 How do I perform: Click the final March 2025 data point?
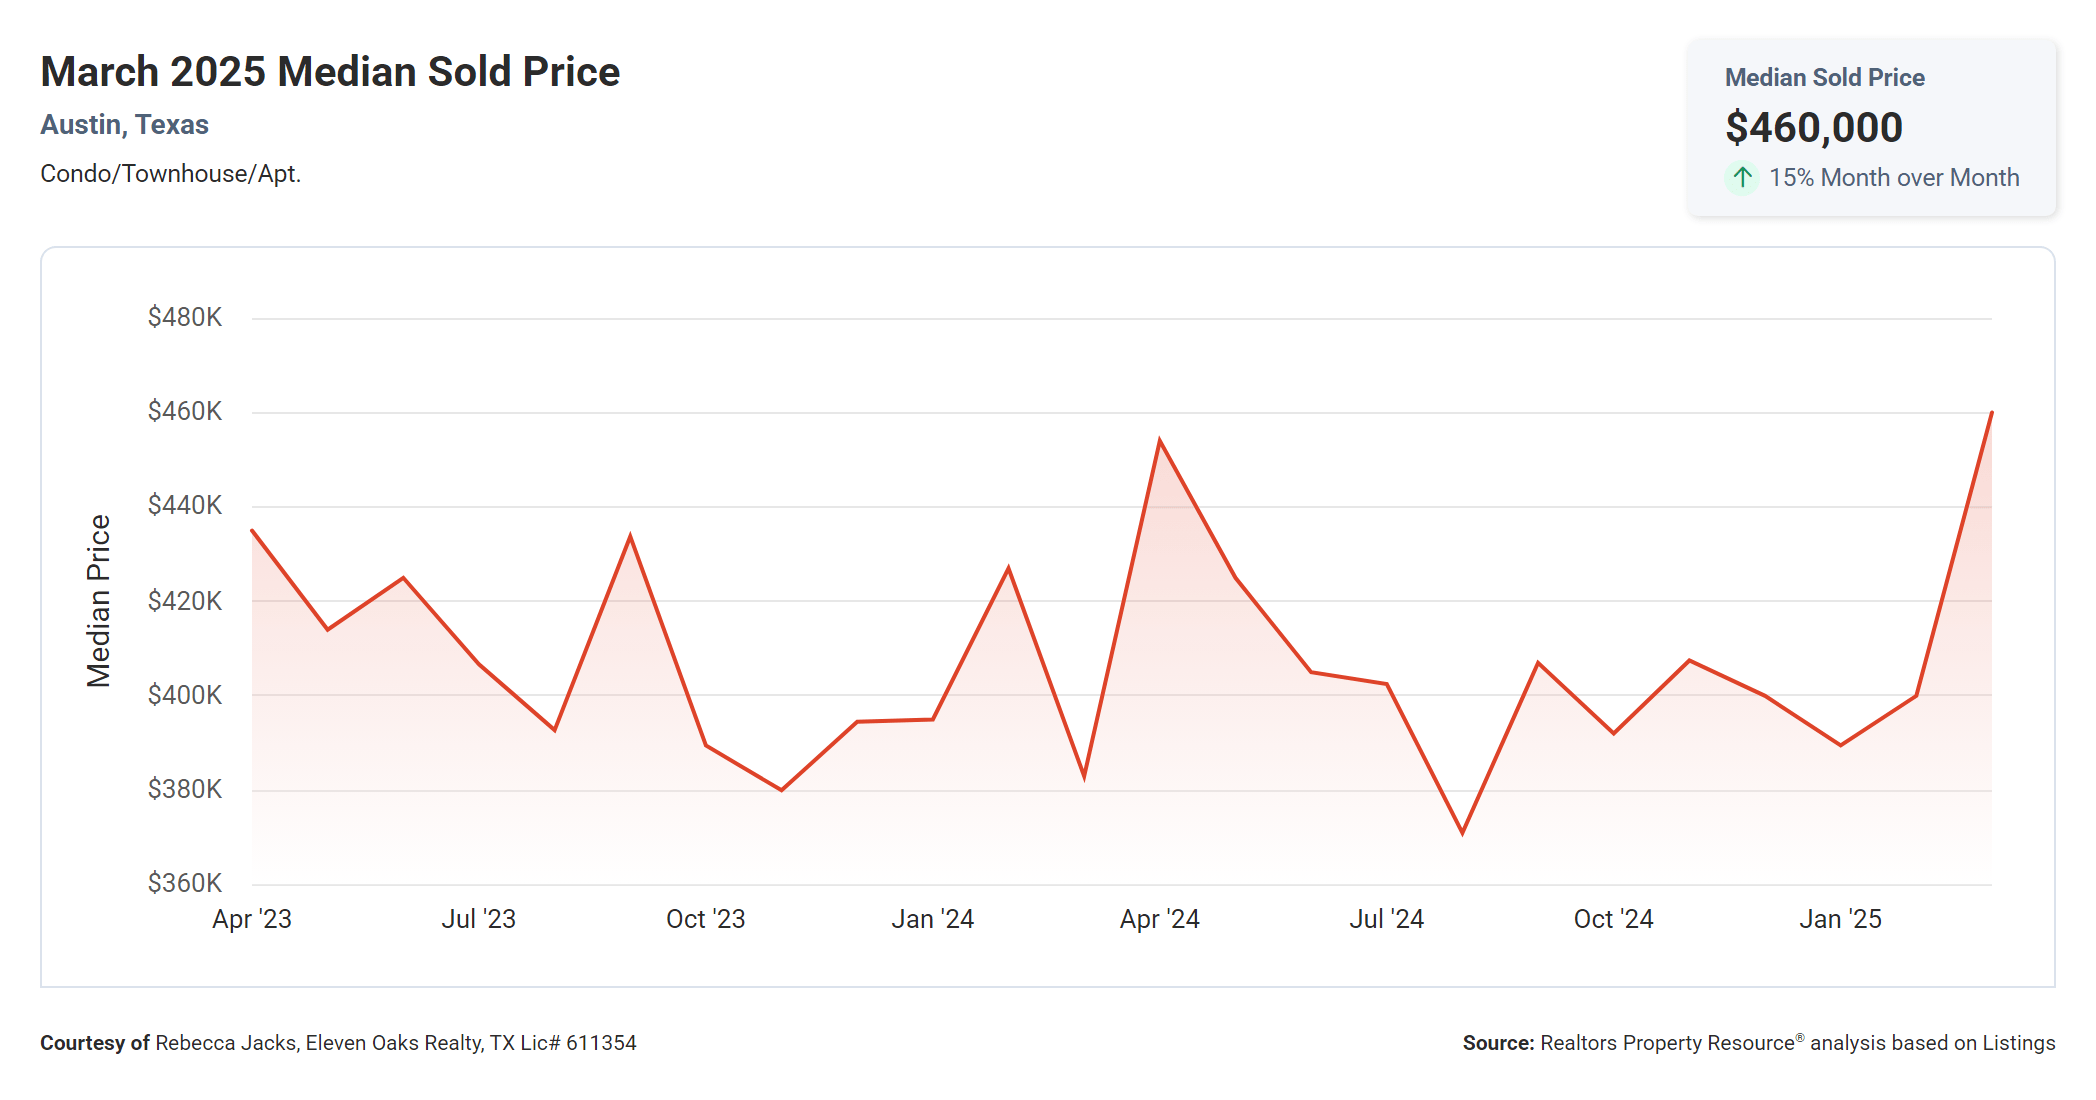point(1991,413)
